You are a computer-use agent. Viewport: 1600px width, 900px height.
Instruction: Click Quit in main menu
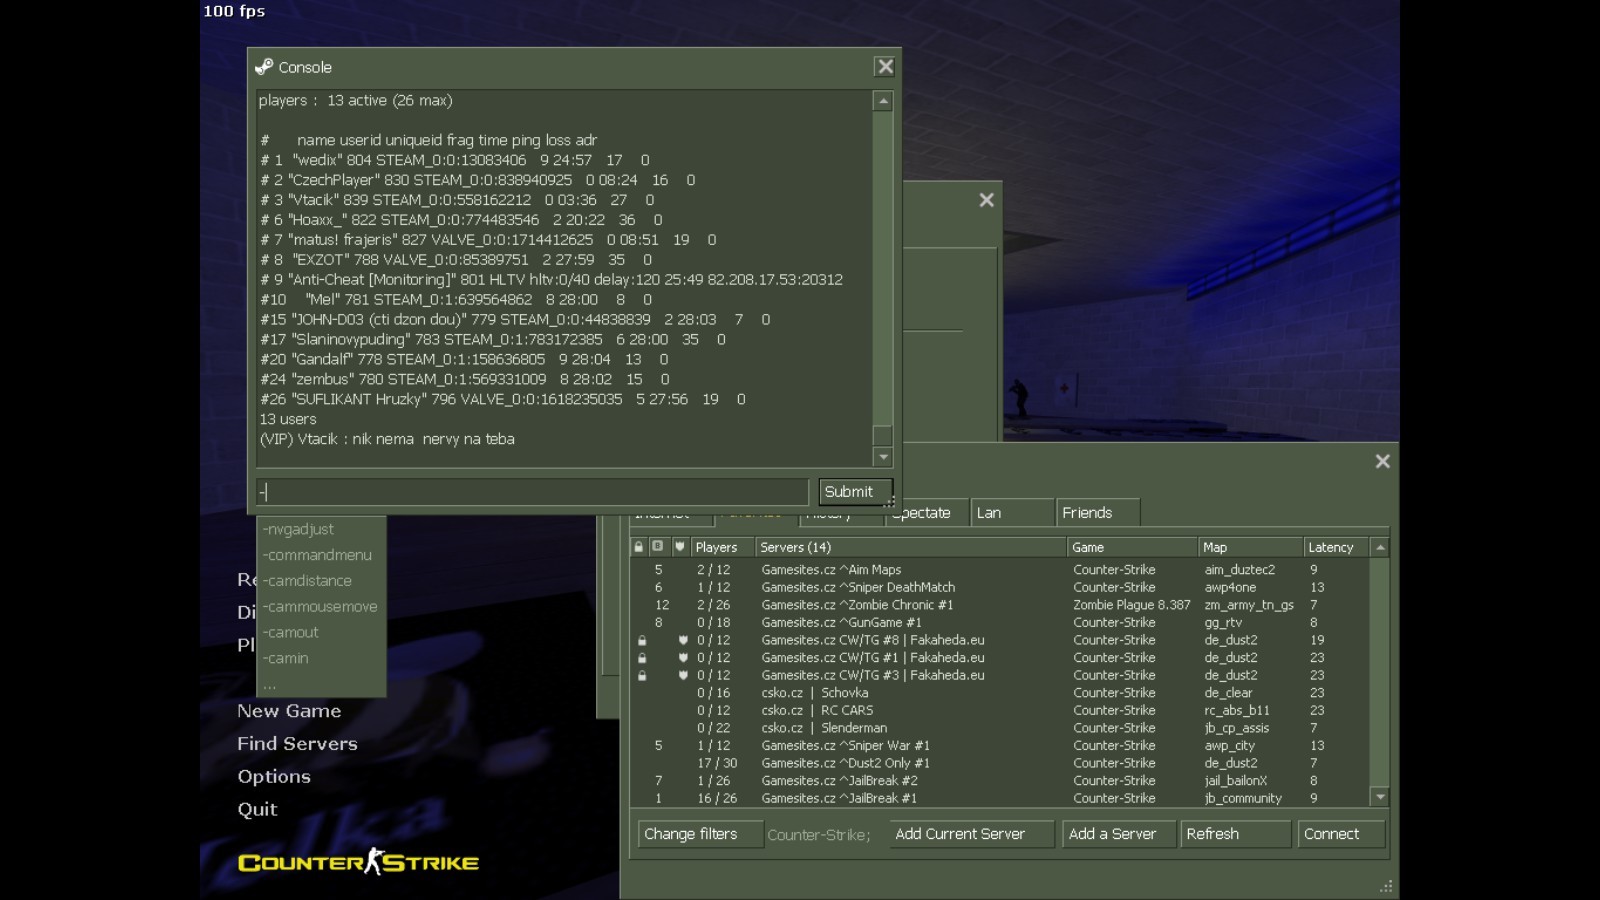(x=257, y=810)
